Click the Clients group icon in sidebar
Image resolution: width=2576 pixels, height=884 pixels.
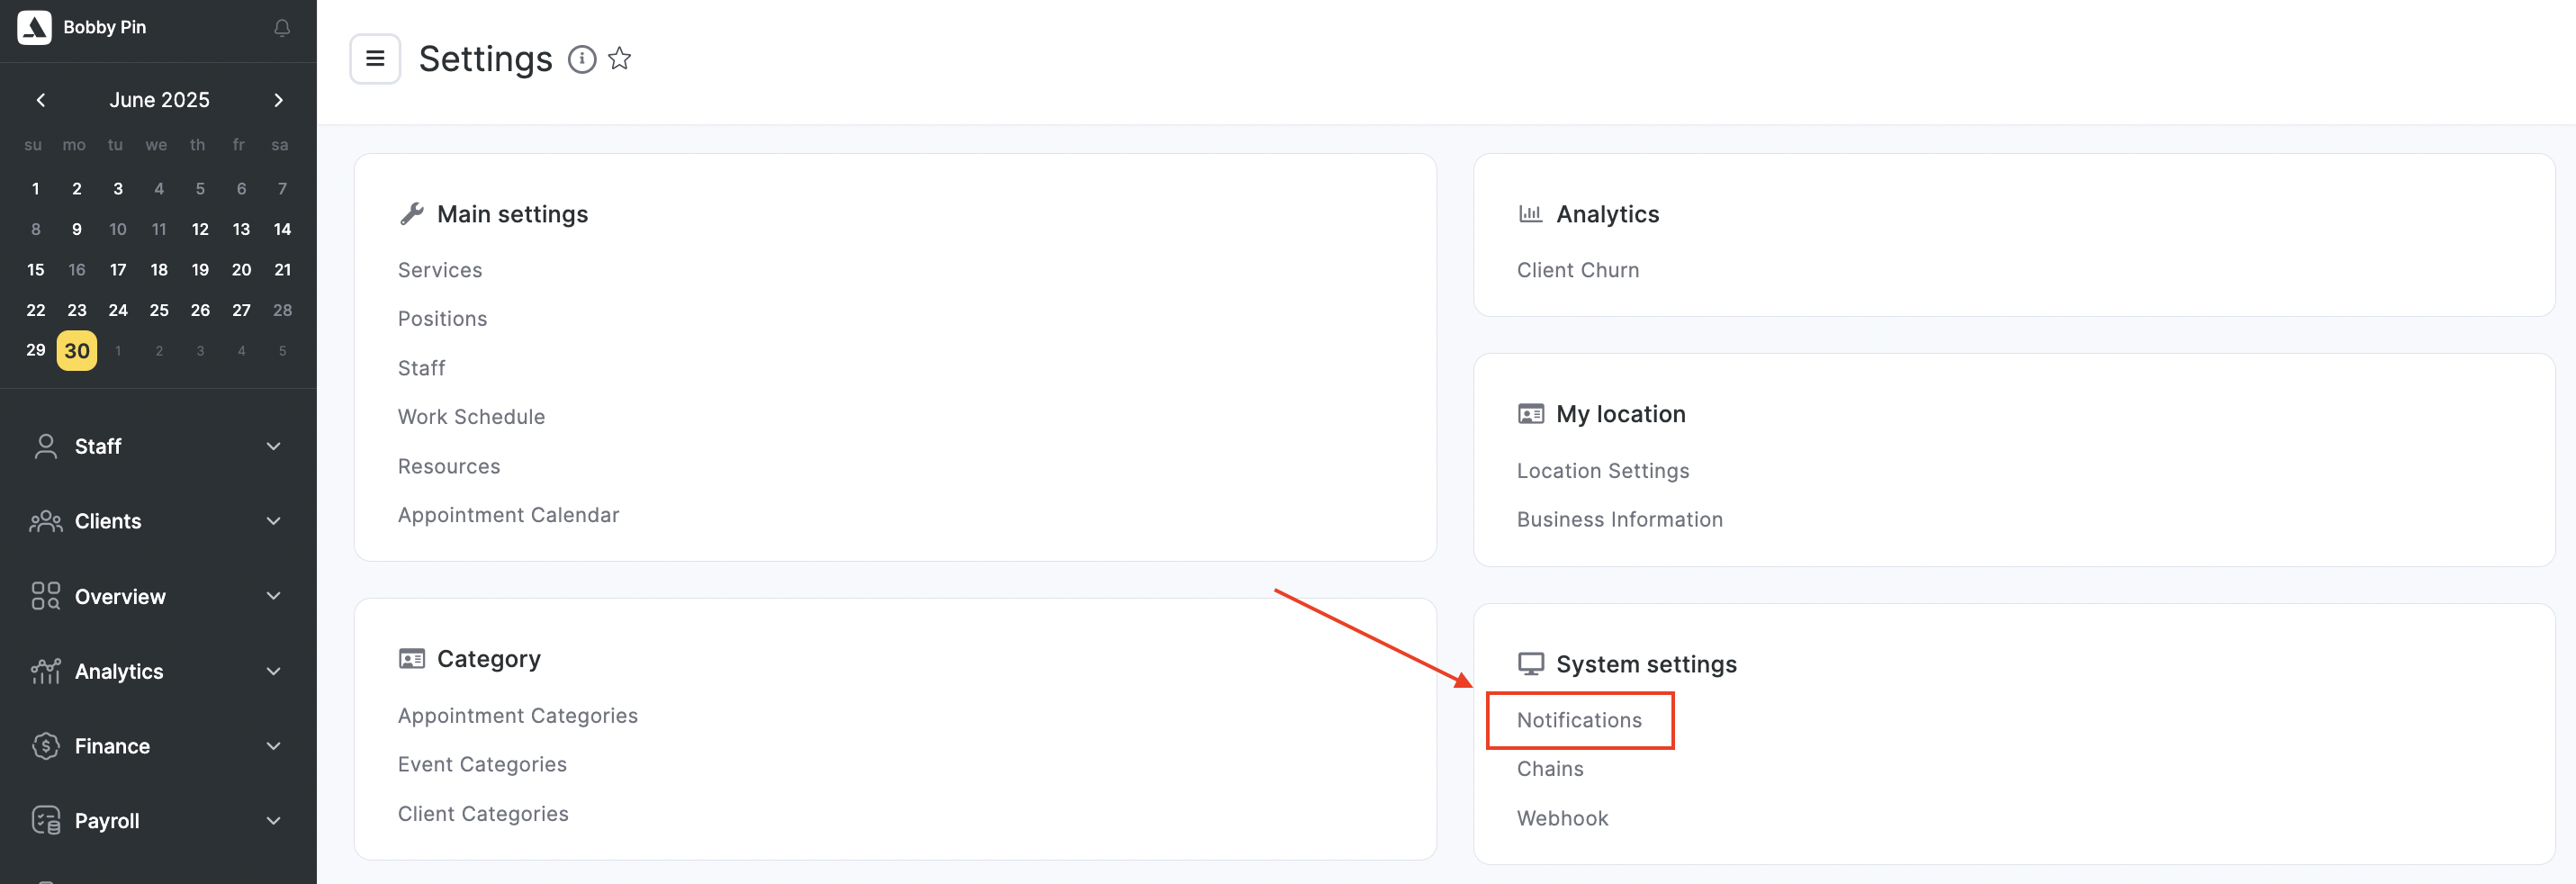[46, 521]
